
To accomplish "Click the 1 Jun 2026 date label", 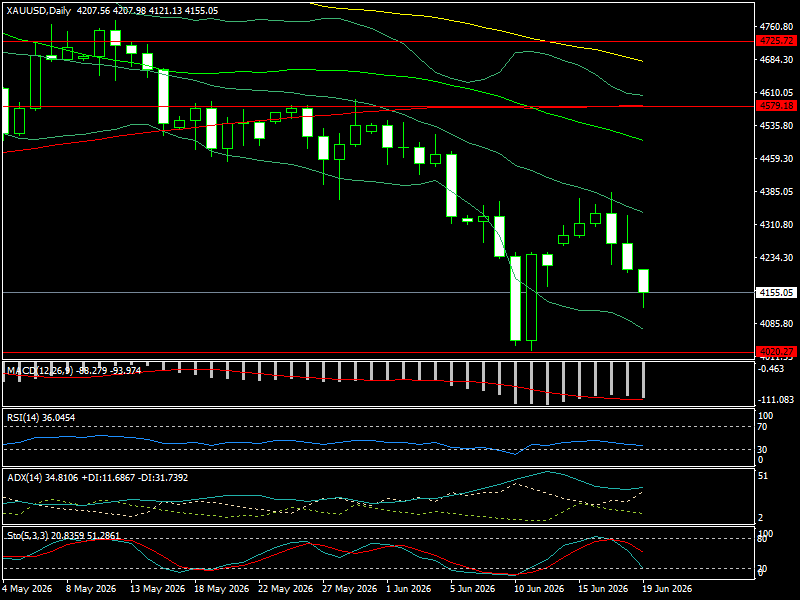I will click(x=409, y=589).
